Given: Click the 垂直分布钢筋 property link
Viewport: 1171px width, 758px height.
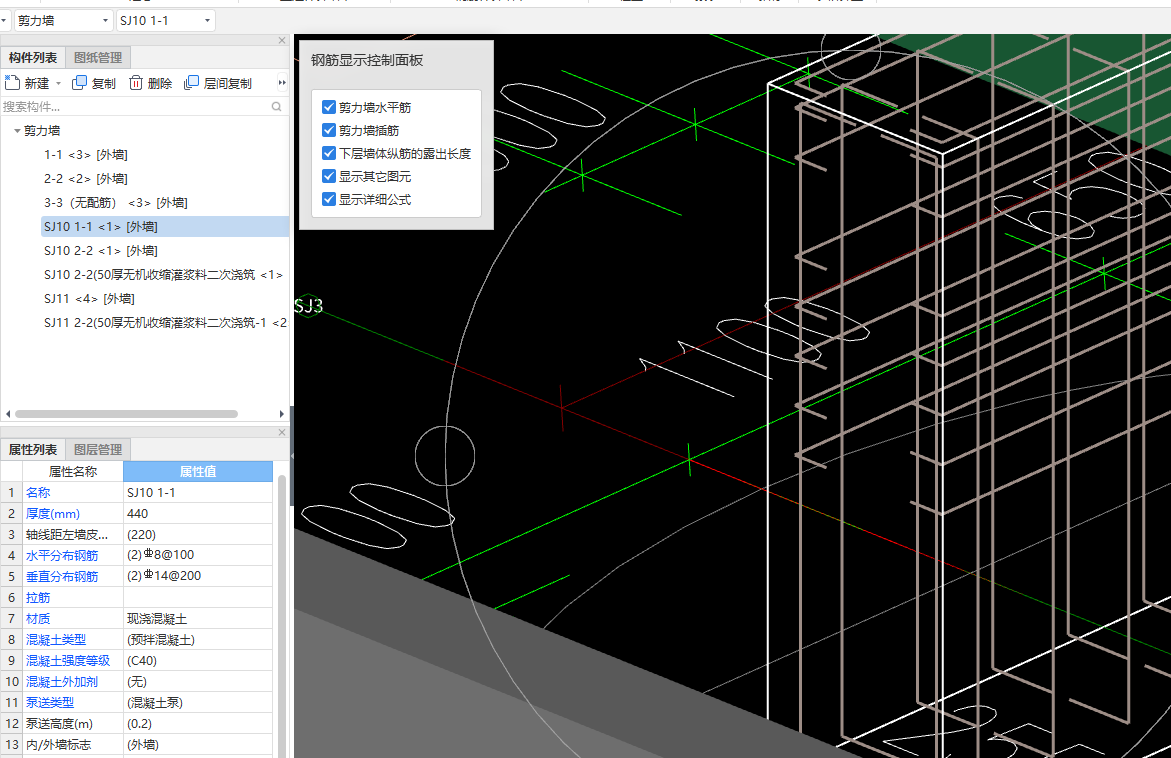Looking at the screenshot, I should pyautogui.click(x=62, y=577).
